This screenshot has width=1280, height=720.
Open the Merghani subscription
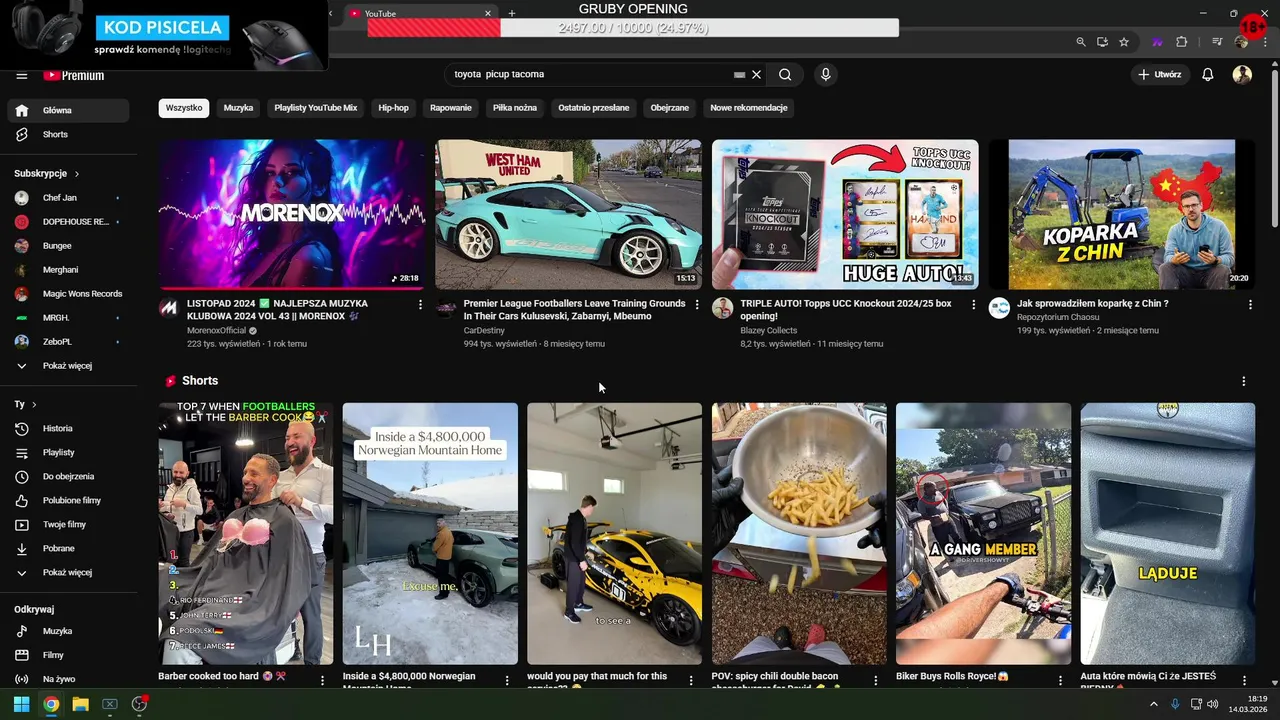pyautogui.click(x=68, y=270)
